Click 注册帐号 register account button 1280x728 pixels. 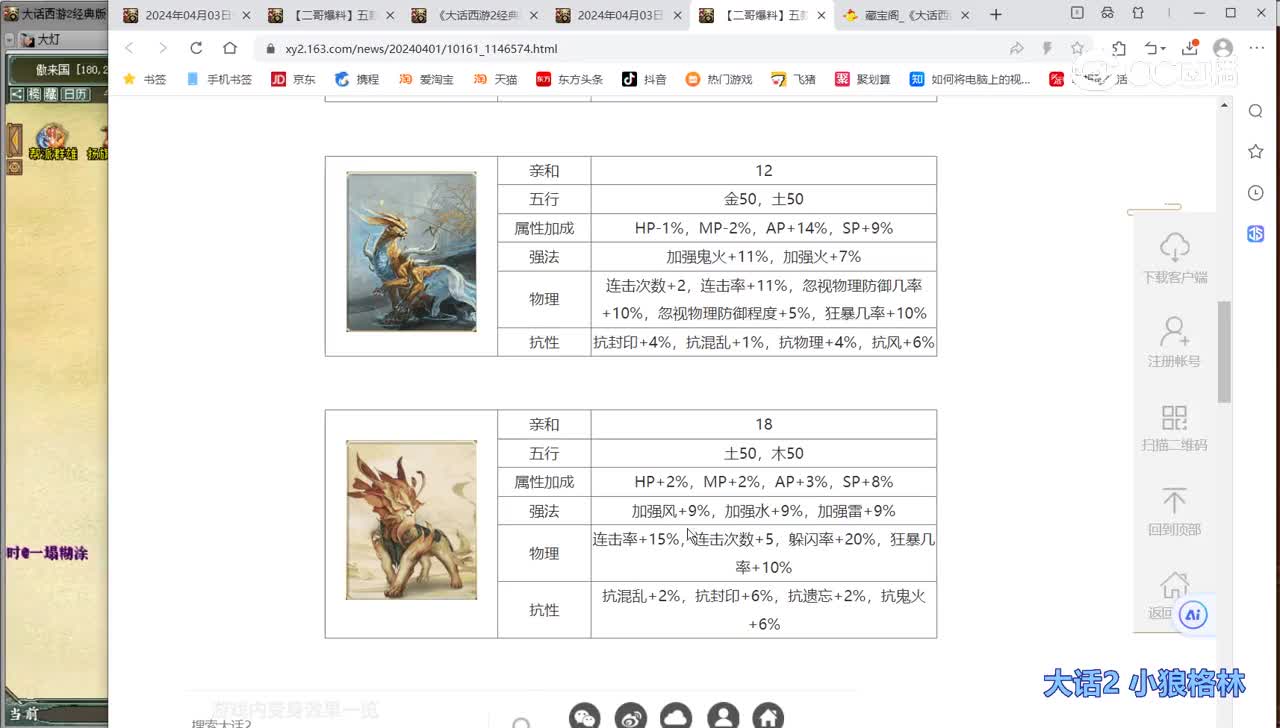click(x=1174, y=342)
